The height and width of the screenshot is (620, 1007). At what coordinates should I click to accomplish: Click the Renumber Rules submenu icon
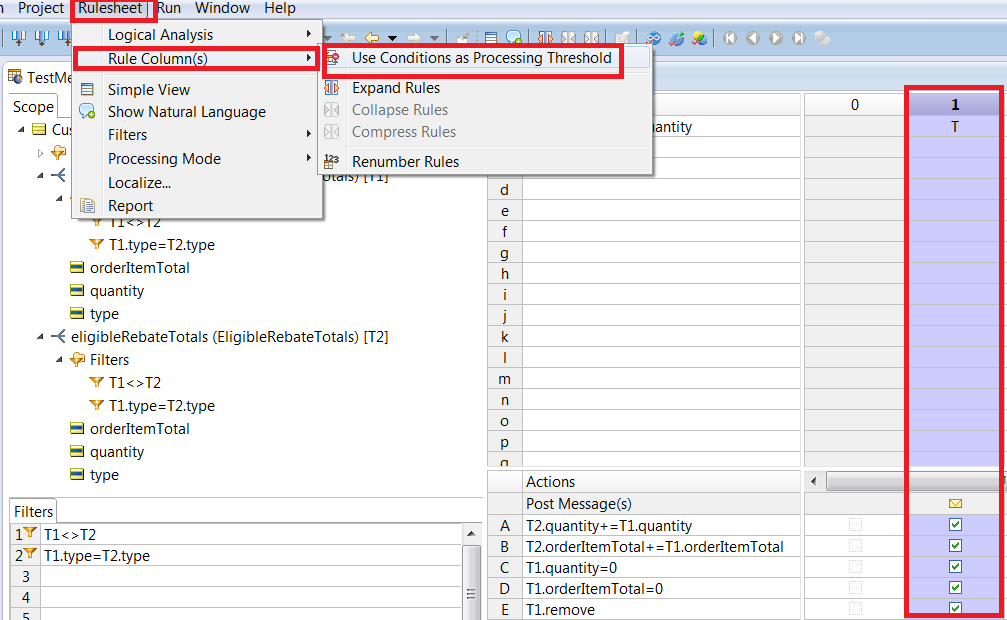331,161
